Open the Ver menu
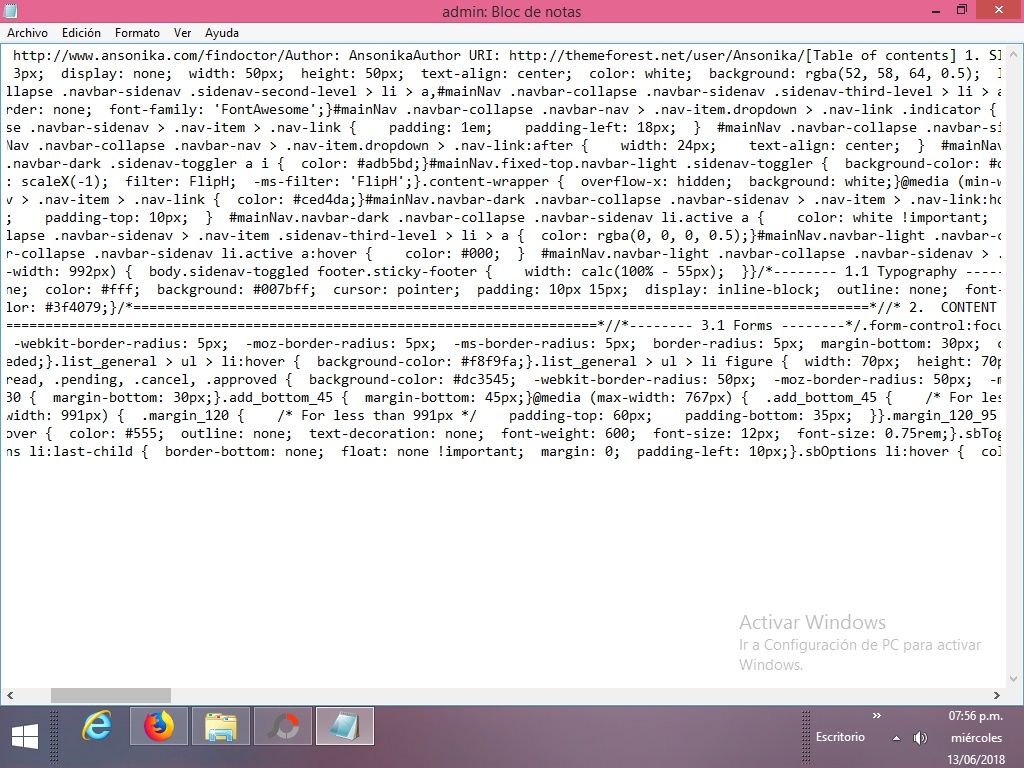 point(182,33)
